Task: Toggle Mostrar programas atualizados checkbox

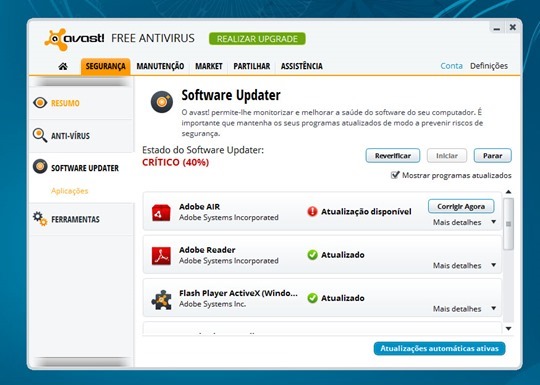Action: click(x=395, y=175)
